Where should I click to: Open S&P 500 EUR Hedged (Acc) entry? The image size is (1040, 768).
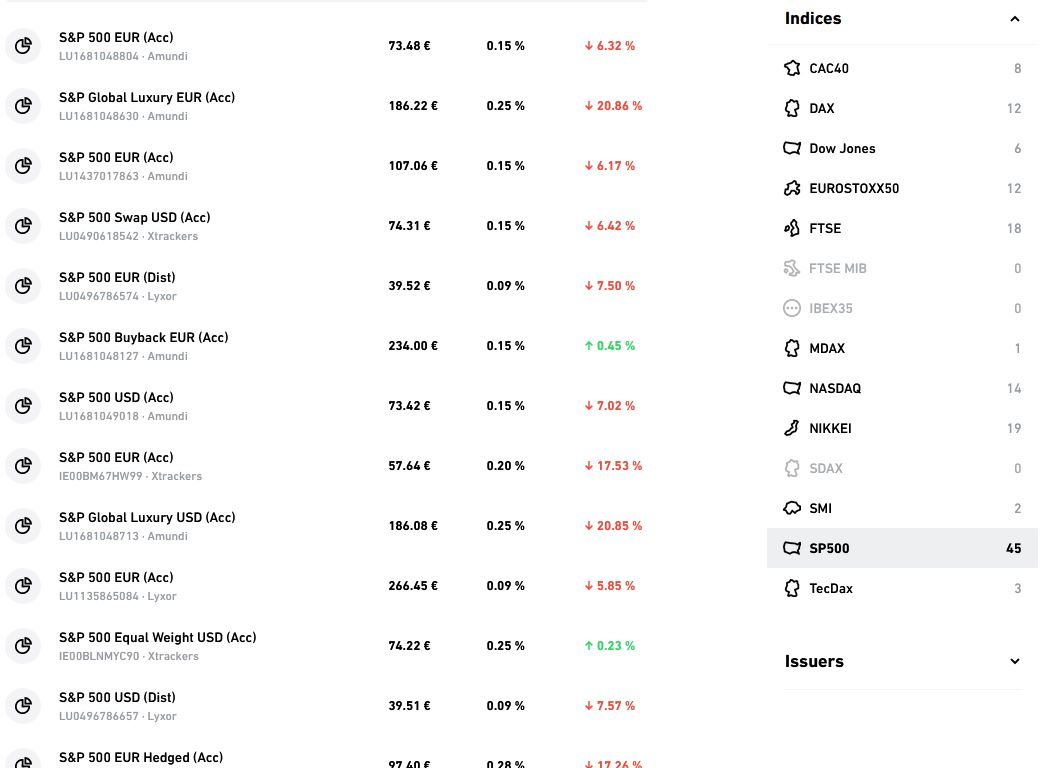pos(325,757)
